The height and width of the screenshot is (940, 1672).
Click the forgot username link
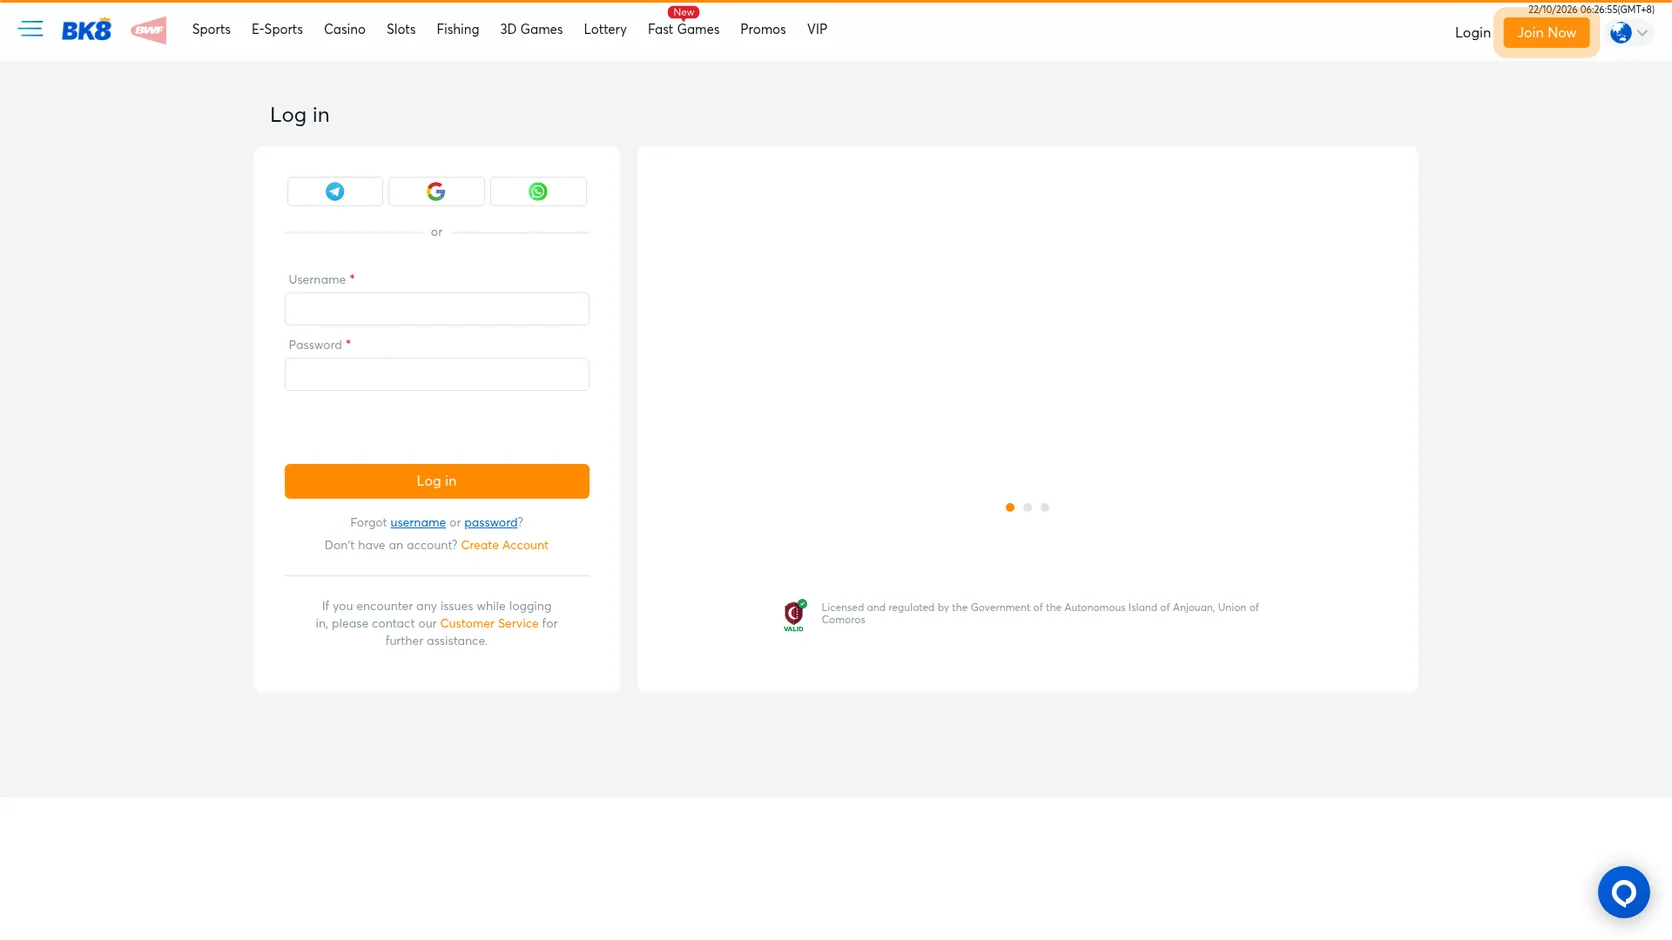(418, 523)
